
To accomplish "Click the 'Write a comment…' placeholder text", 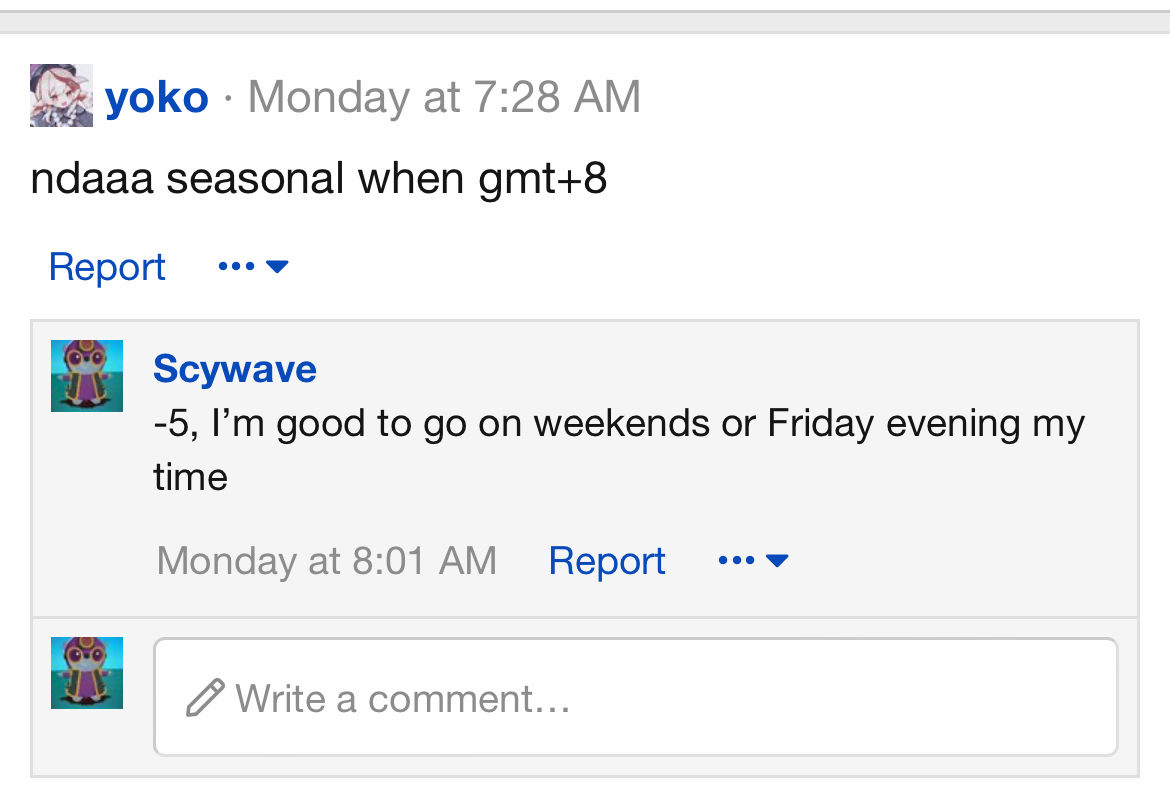I will [x=403, y=698].
